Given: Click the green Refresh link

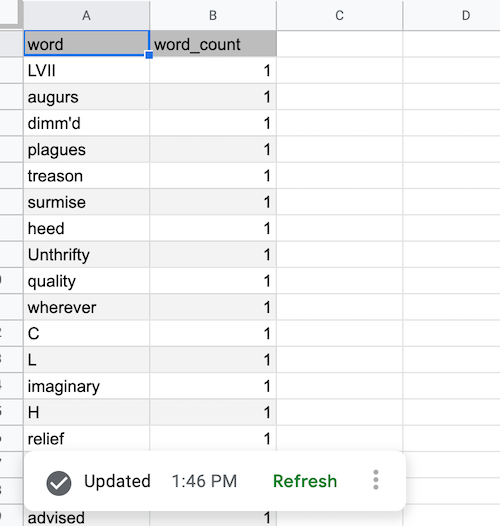Looking at the screenshot, I should (305, 481).
